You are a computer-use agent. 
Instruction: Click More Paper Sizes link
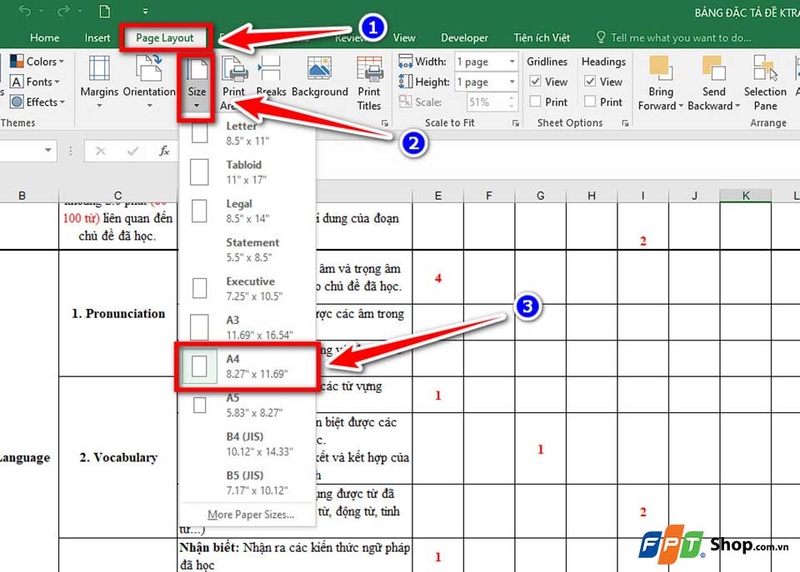[x=251, y=514]
